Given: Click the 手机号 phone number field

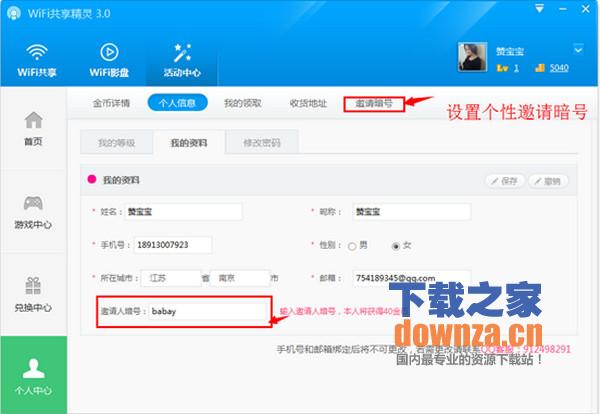Looking at the screenshot, I should point(173,245).
